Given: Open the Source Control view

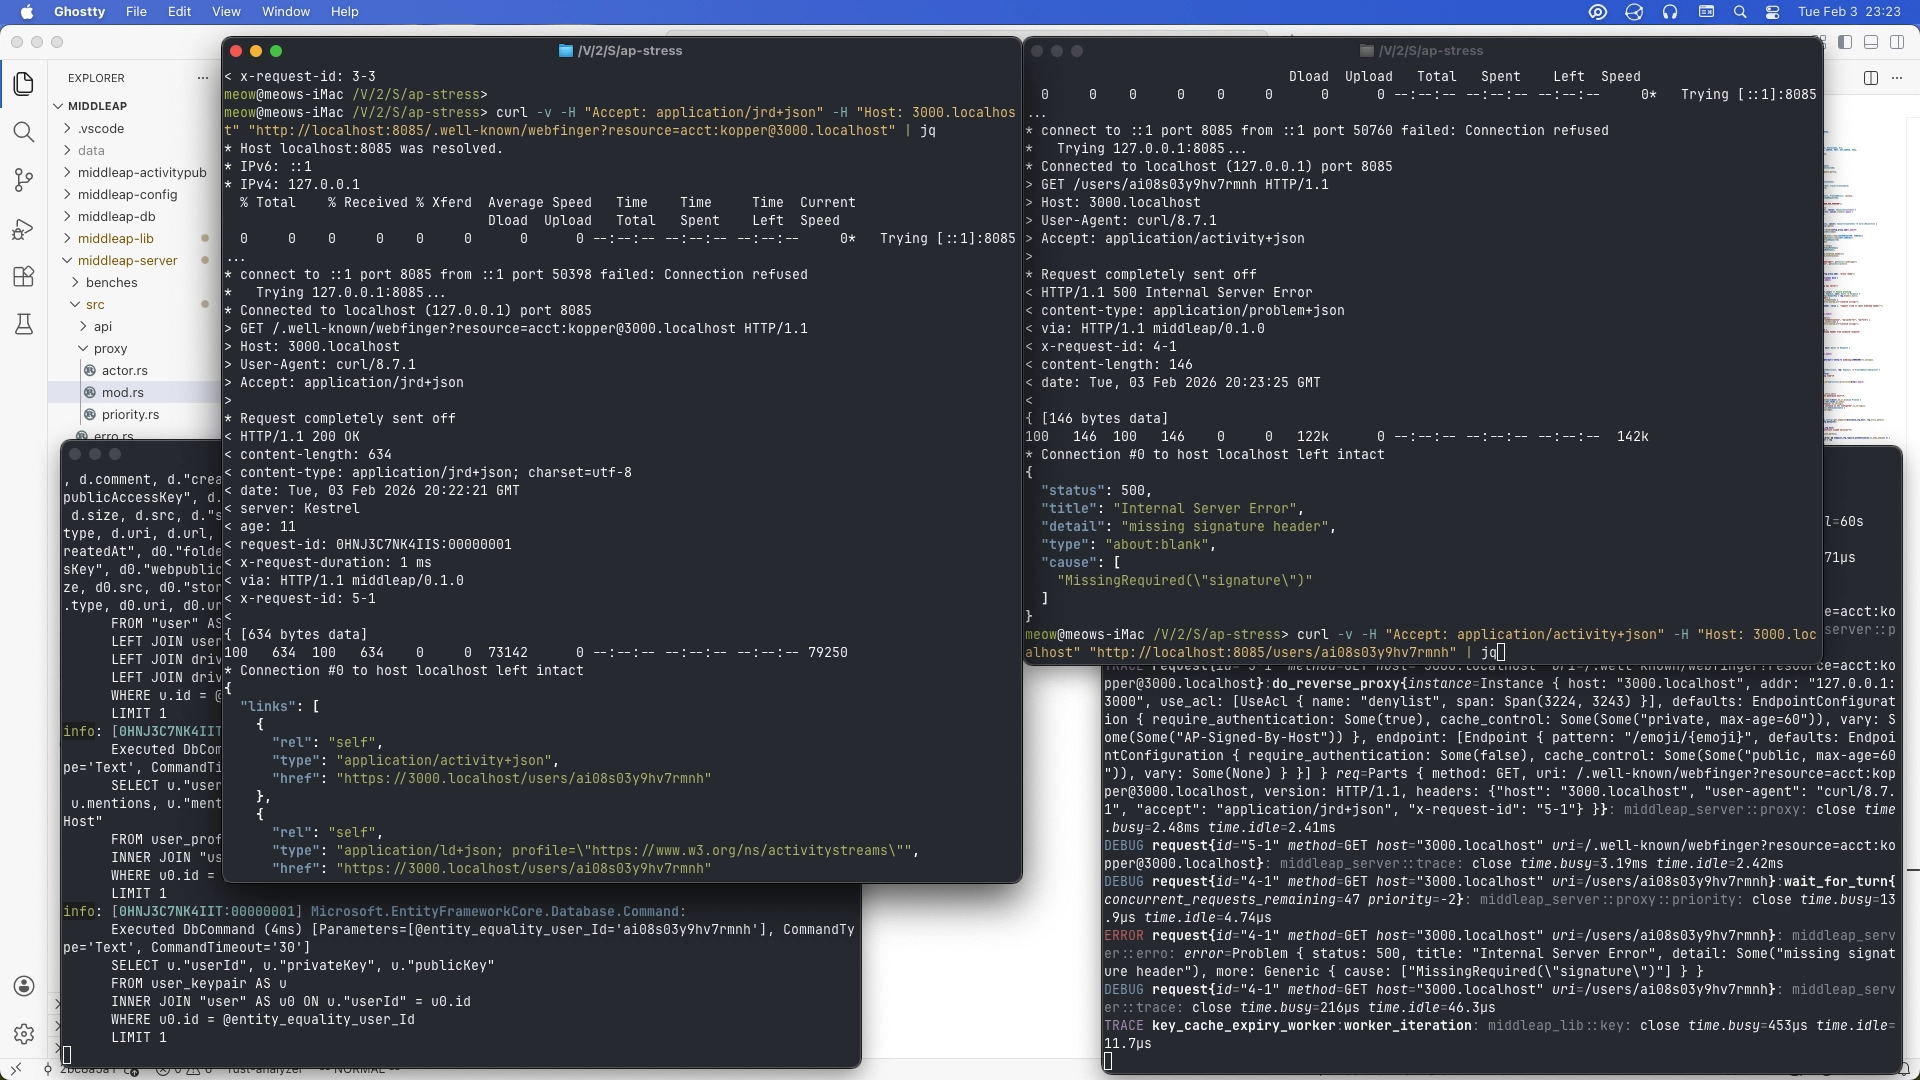Looking at the screenshot, I should click(24, 180).
